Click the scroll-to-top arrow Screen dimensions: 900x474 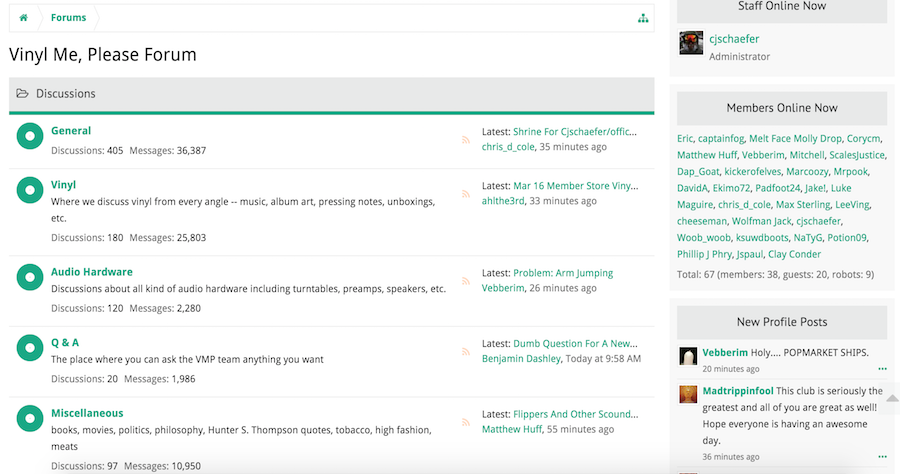click(x=893, y=398)
